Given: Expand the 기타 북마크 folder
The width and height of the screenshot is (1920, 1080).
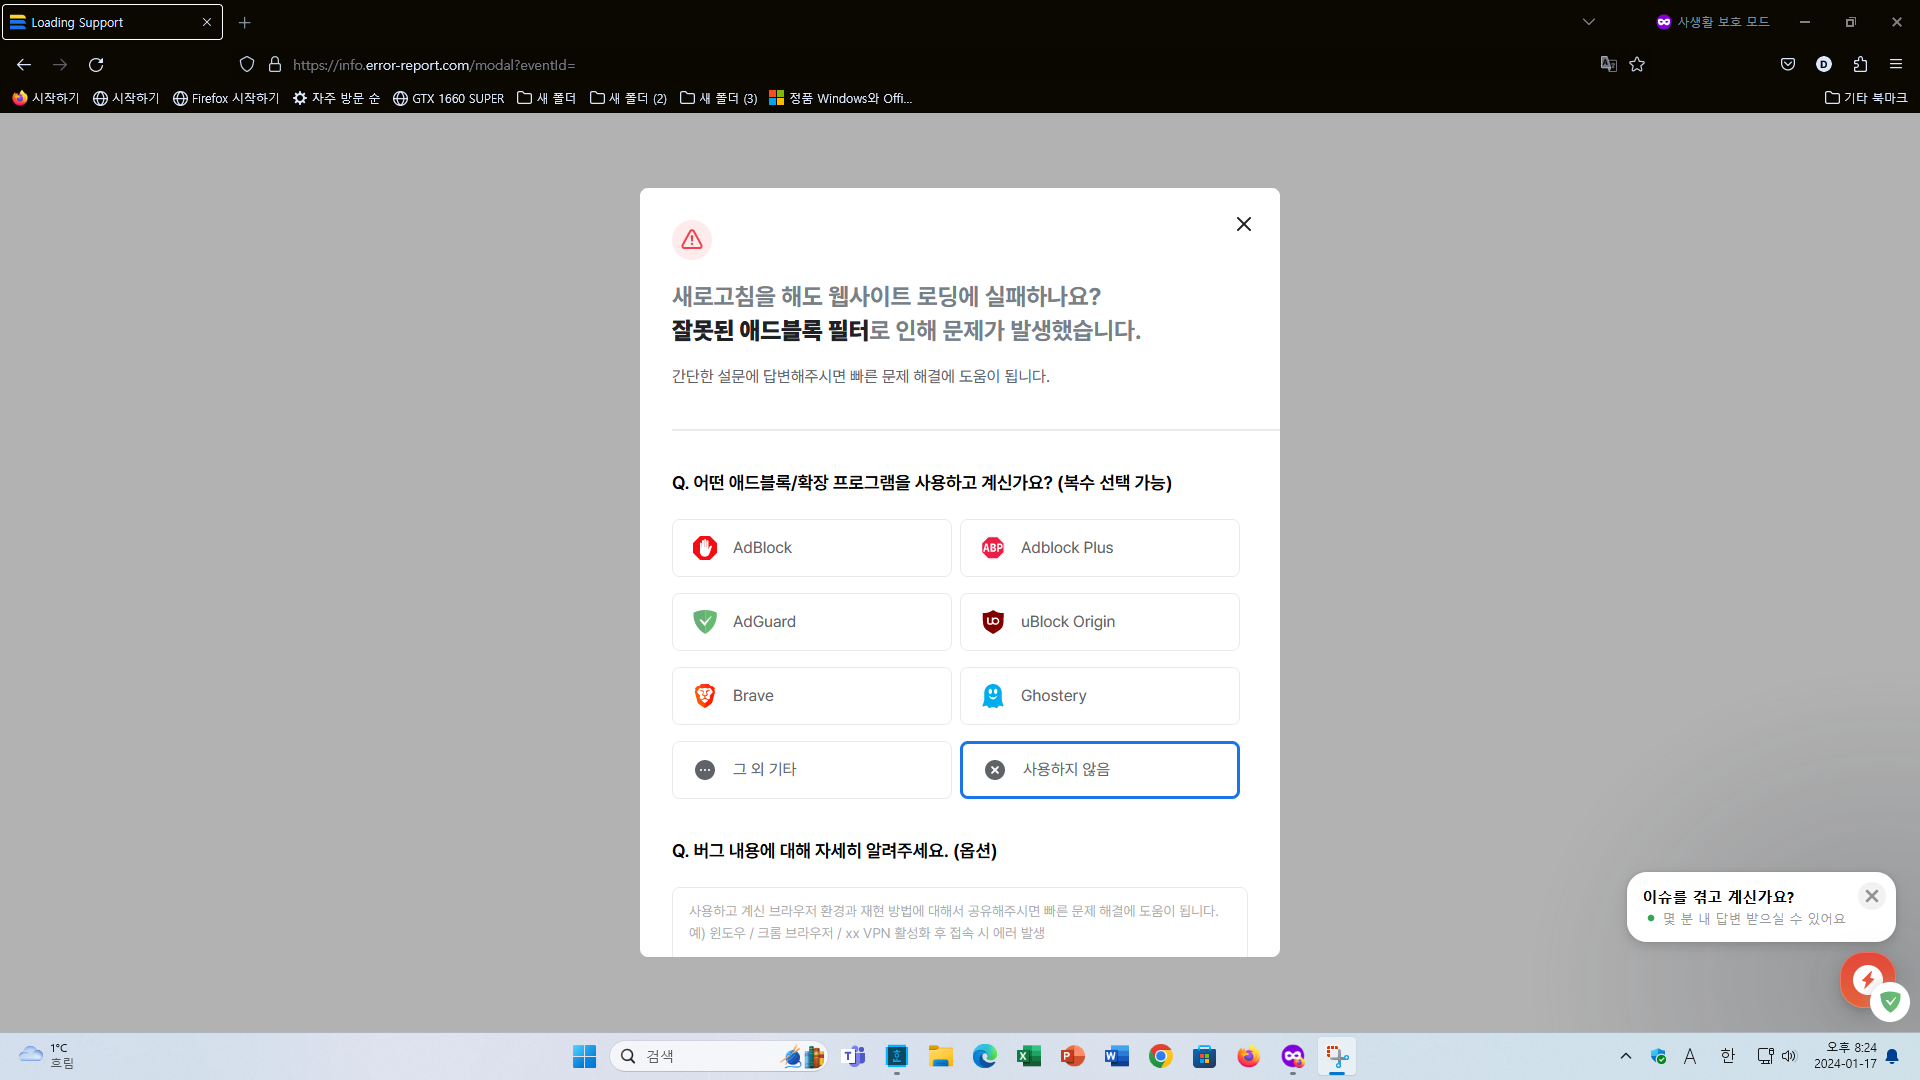Looking at the screenshot, I should coord(1866,98).
